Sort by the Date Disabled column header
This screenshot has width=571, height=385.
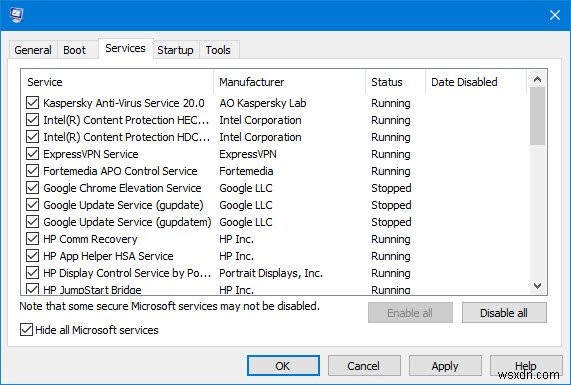click(476, 82)
